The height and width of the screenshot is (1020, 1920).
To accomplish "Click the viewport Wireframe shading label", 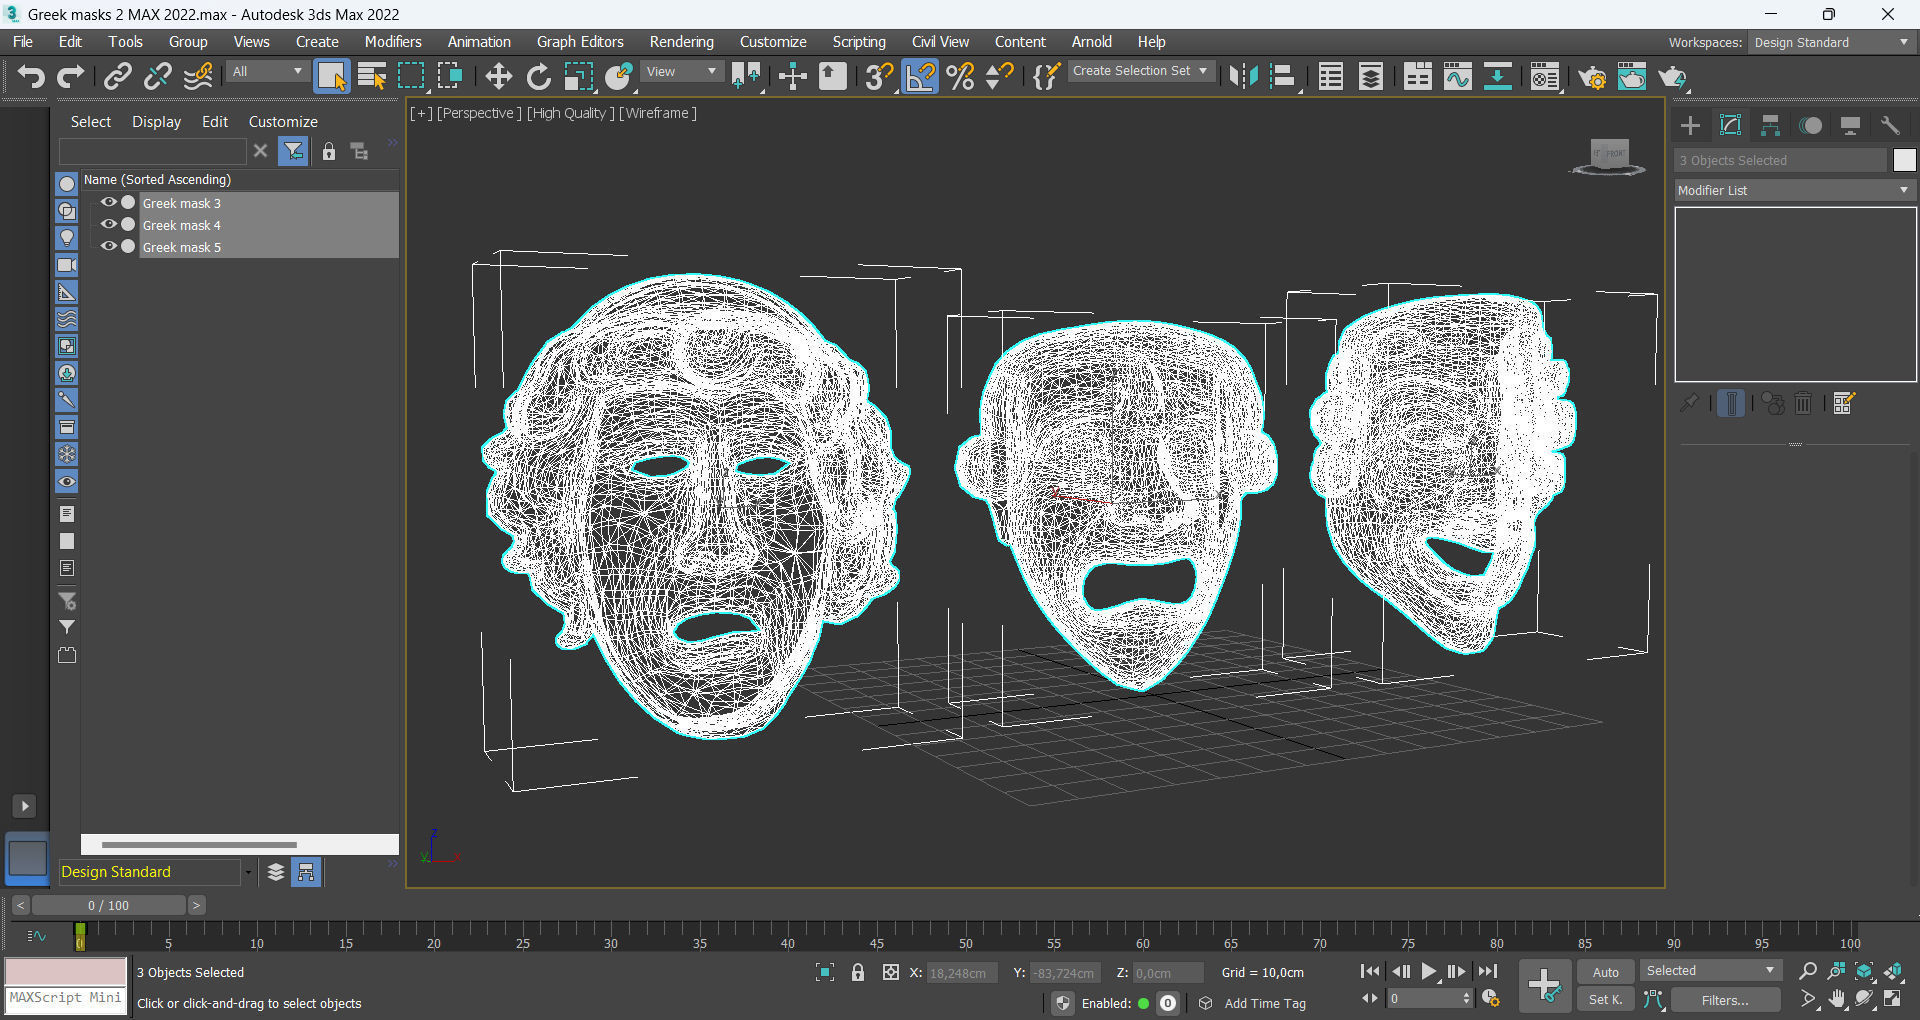I will click(658, 113).
